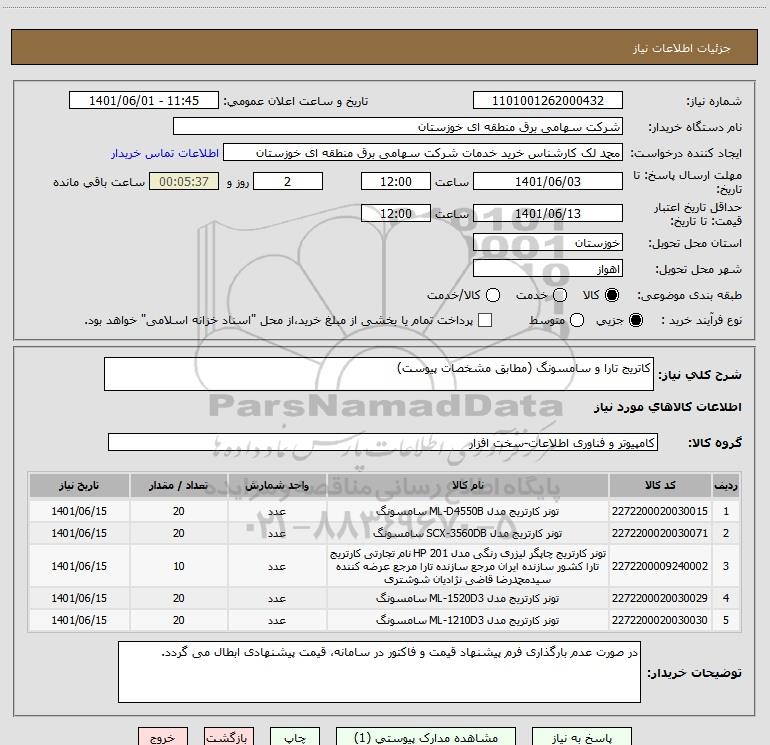Click item name with ML-1520D3 toner
This screenshot has height=745, width=770.
[x=468, y=598]
